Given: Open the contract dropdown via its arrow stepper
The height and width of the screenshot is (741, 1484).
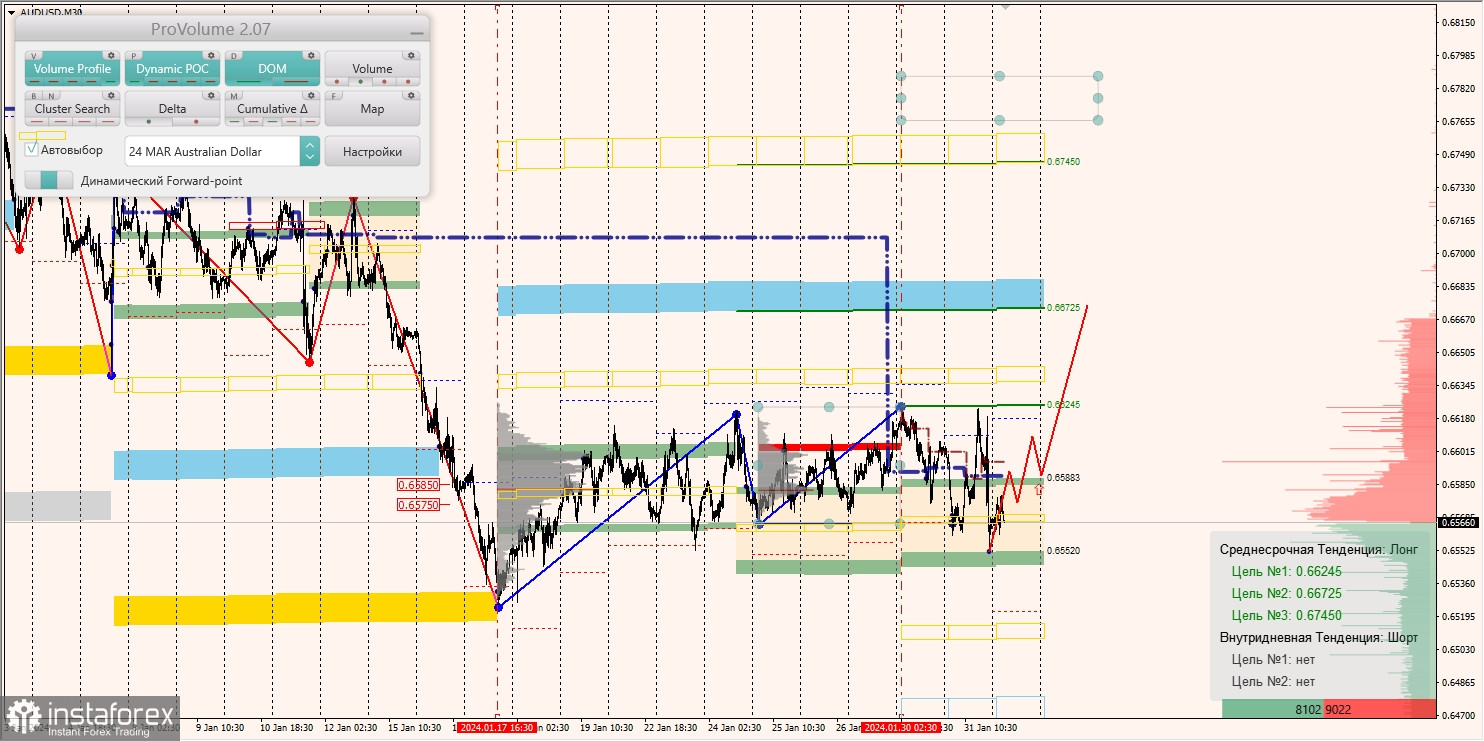Looking at the screenshot, I should click(310, 151).
